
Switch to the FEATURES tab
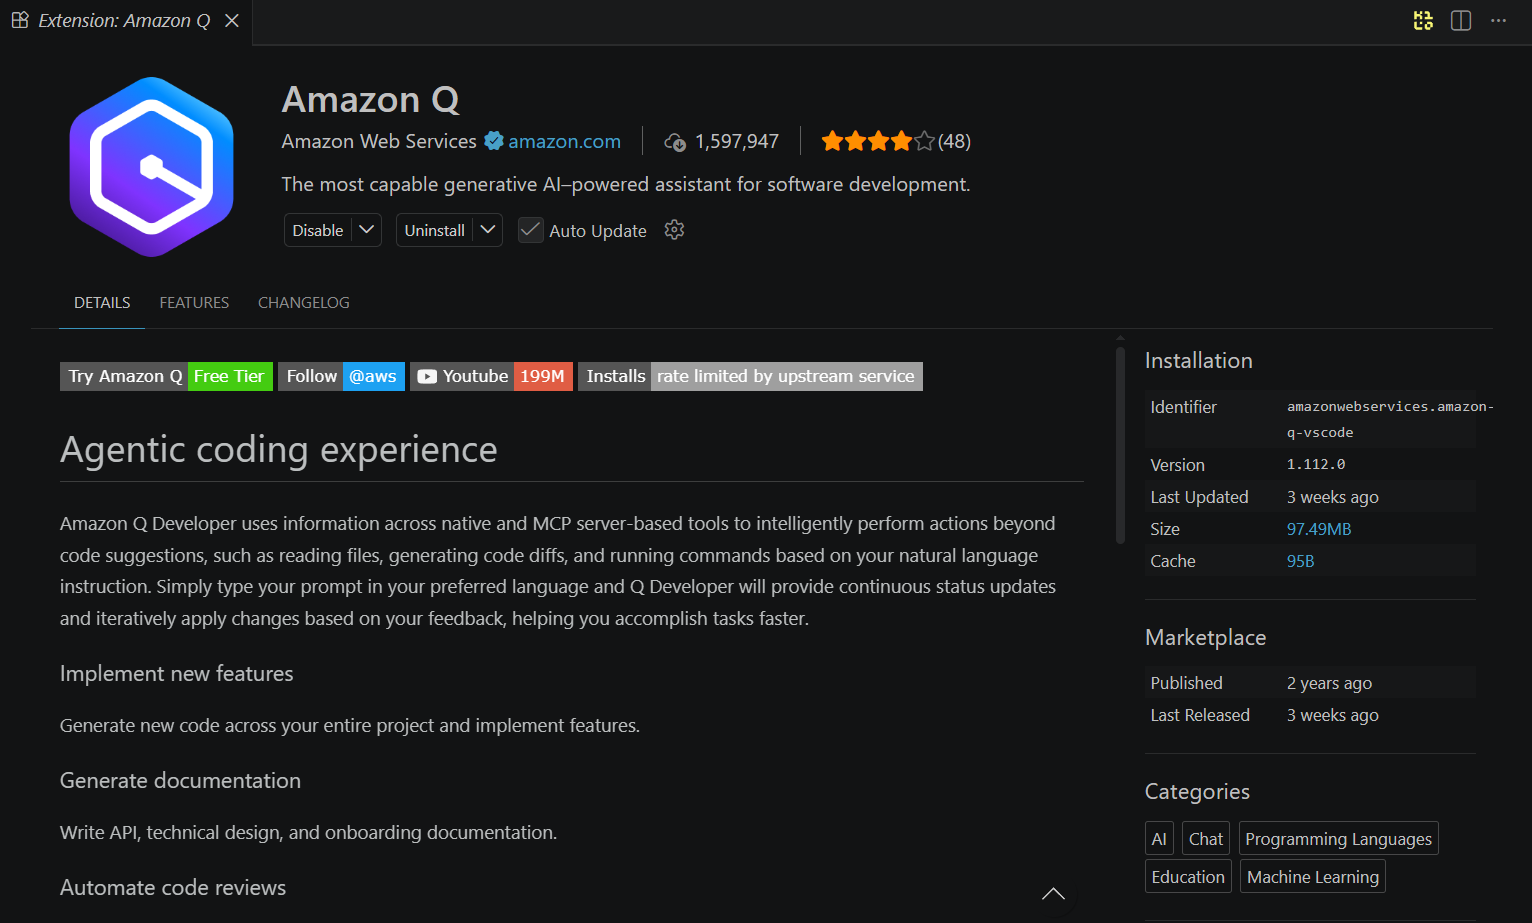[x=194, y=303]
